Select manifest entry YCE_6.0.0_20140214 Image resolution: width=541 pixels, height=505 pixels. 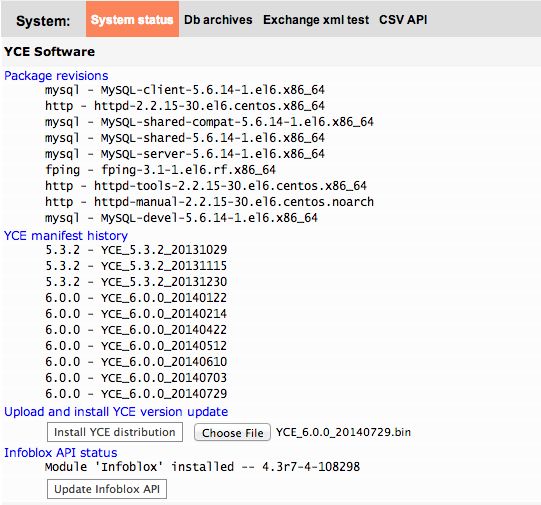coord(136,314)
